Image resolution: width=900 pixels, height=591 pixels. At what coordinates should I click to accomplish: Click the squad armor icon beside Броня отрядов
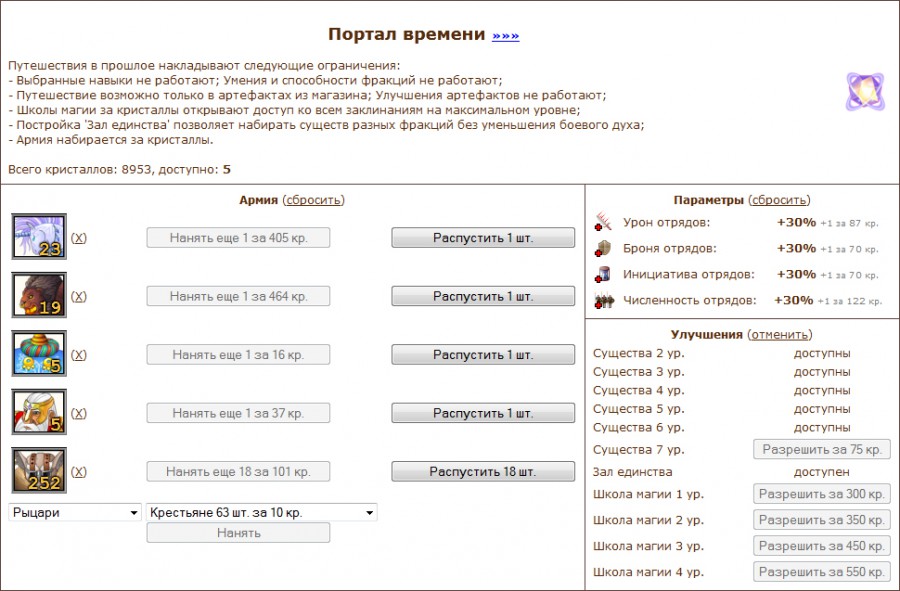603,248
